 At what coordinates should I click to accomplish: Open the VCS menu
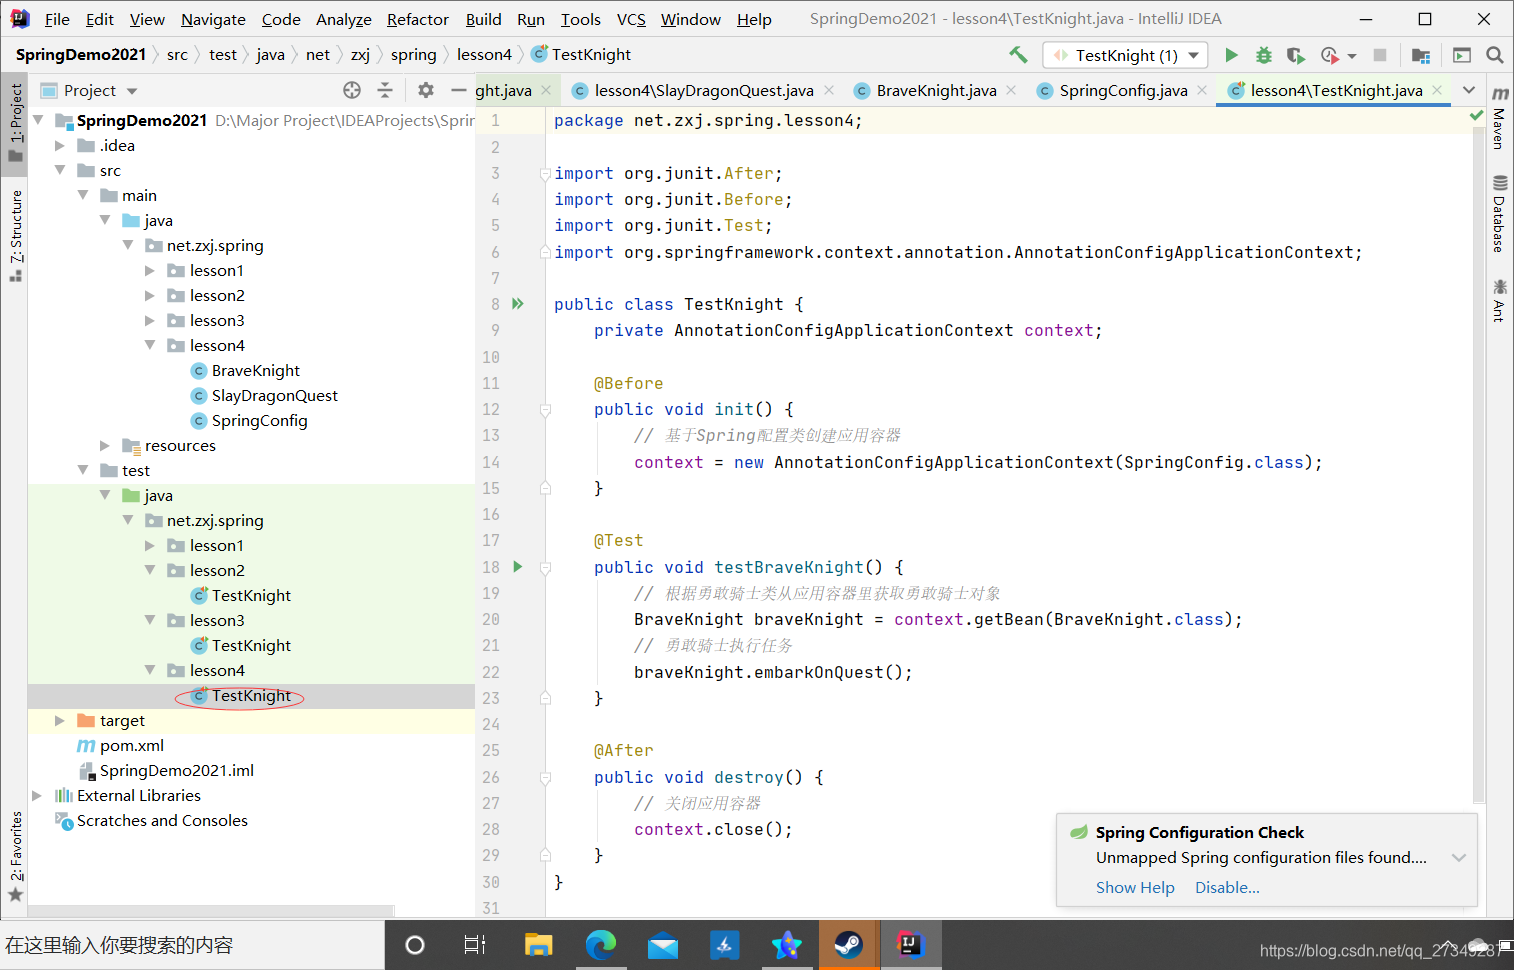click(x=631, y=19)
